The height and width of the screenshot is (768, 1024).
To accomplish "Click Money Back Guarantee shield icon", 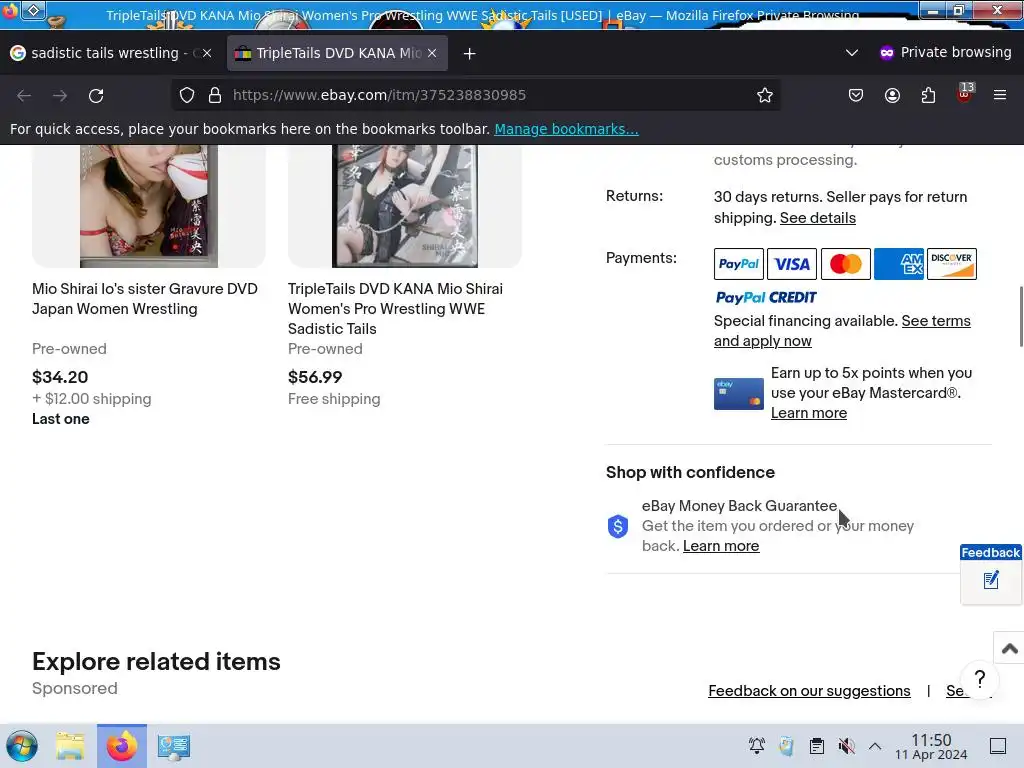I will coord(618,526).
